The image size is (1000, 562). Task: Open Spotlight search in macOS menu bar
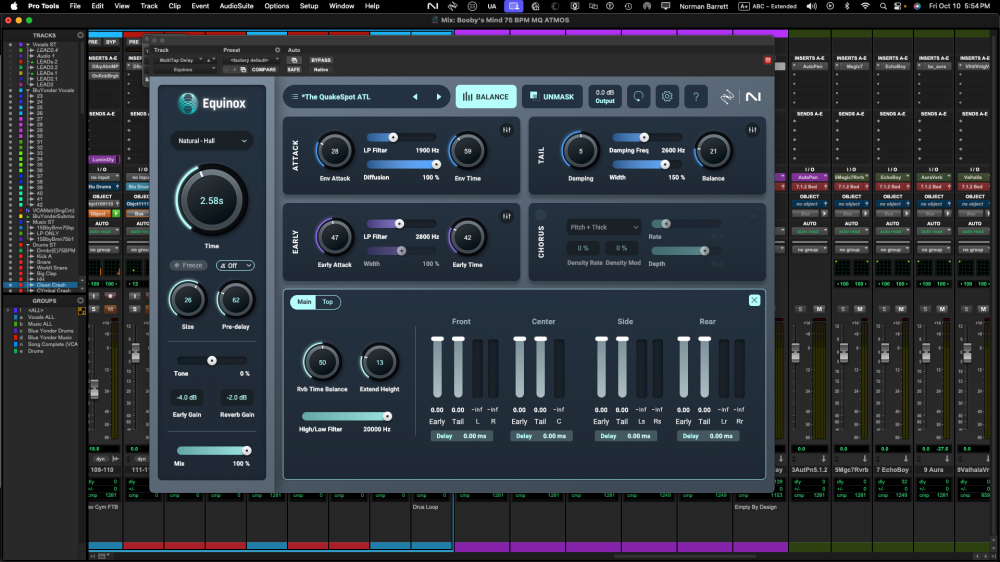click(x=883, y=6)
